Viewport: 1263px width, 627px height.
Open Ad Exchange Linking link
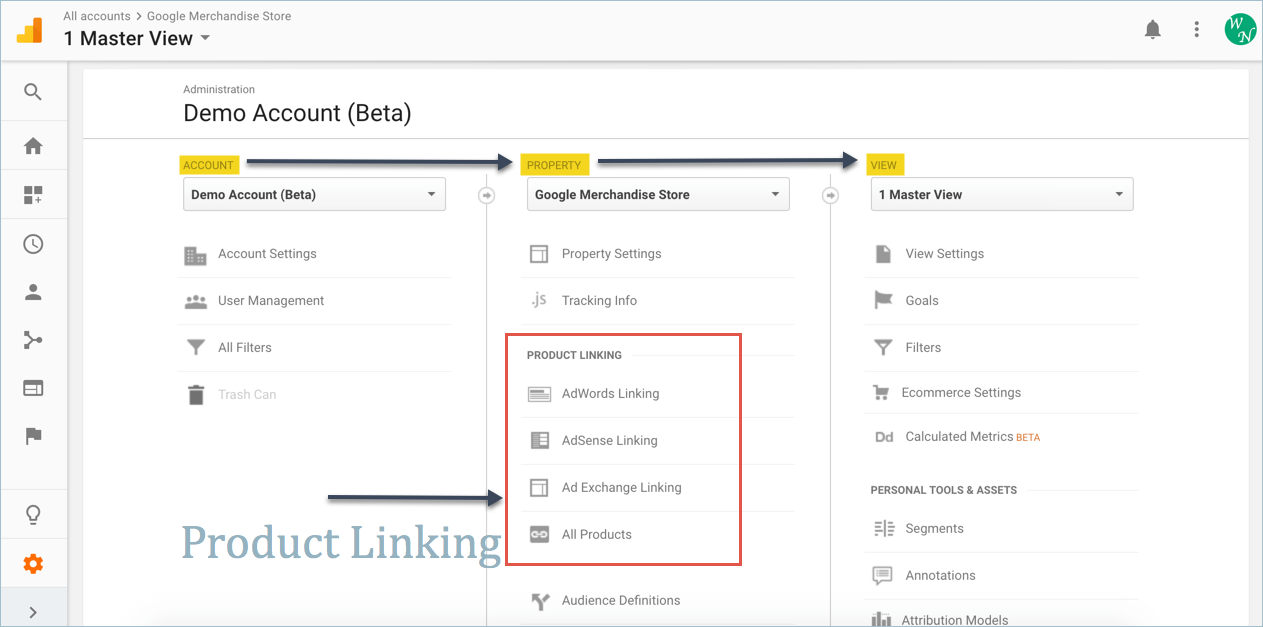point(622,488)
